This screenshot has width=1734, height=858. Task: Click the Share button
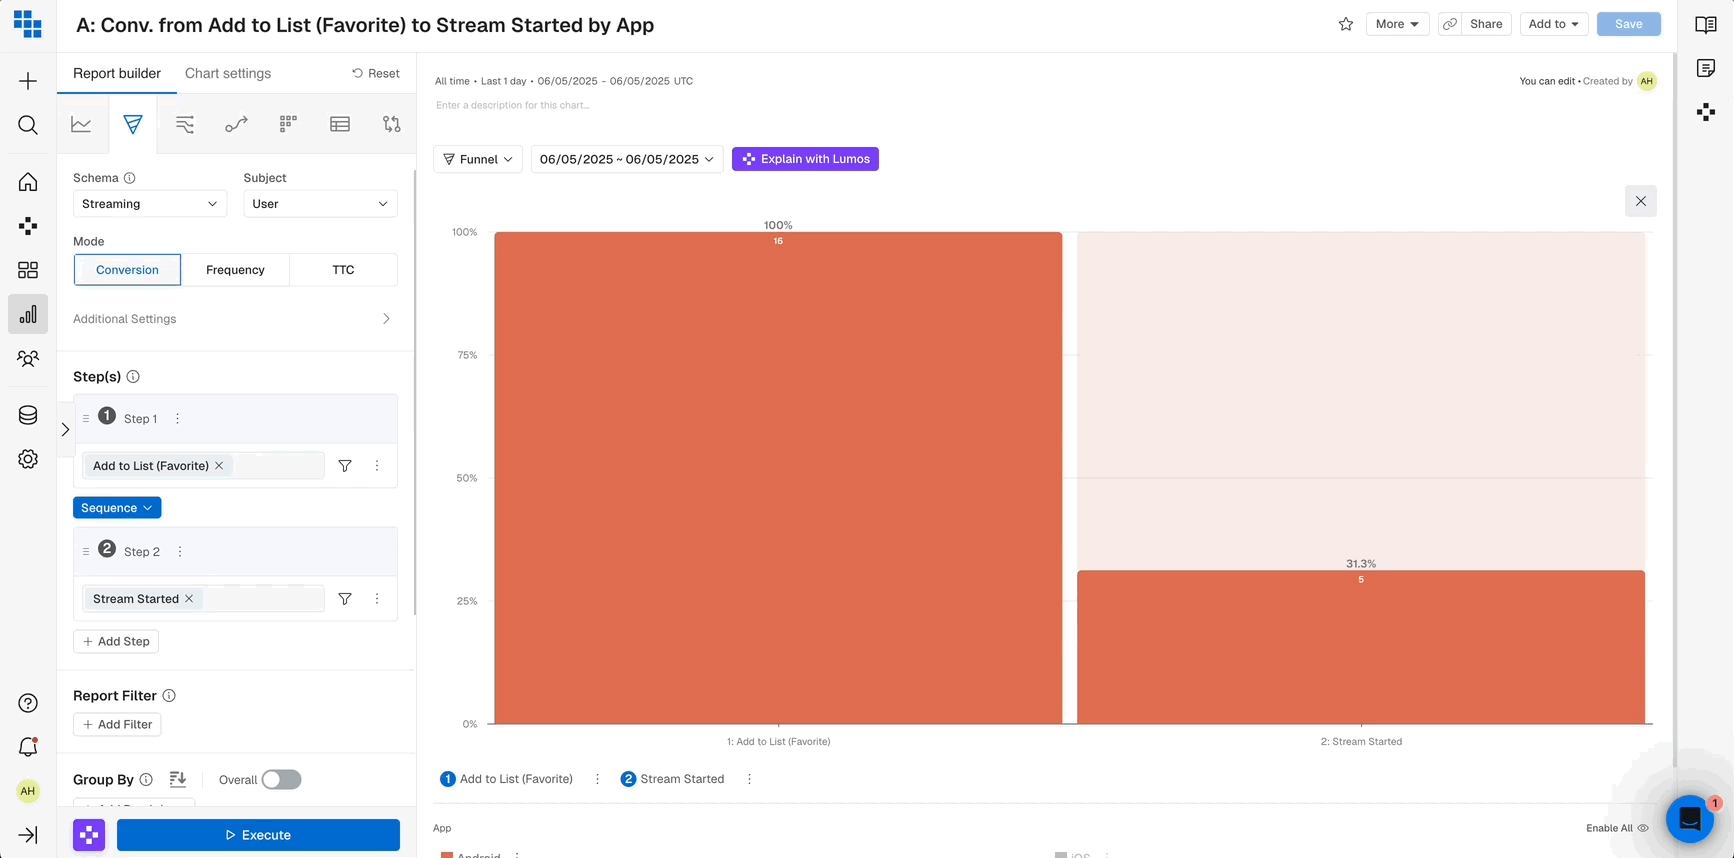coord(1486,24)
